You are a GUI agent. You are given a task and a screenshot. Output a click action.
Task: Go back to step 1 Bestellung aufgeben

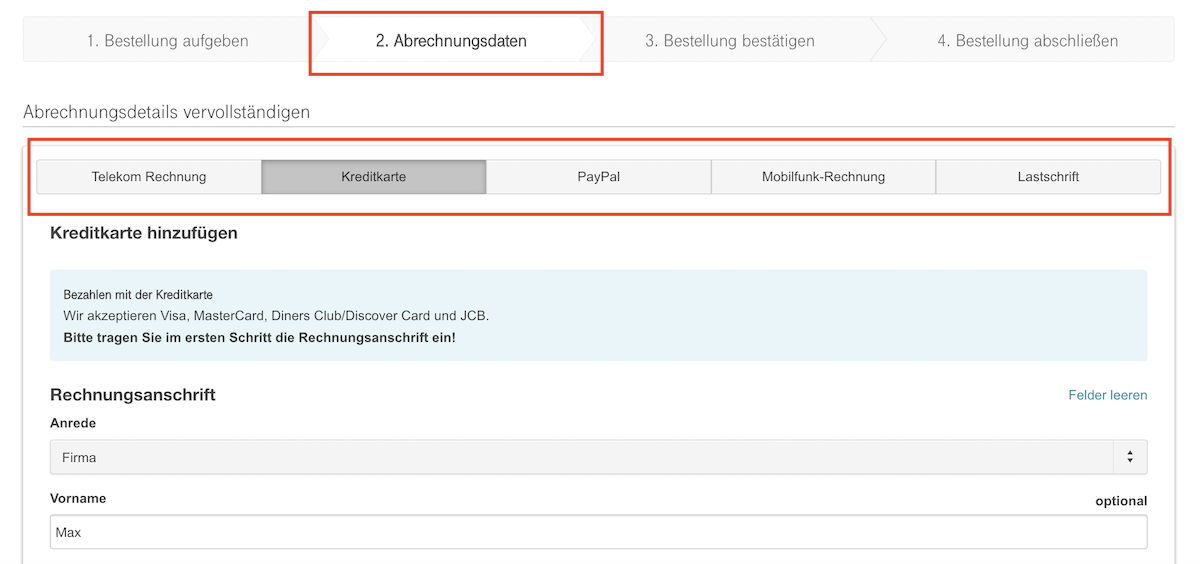coord(167,41)
